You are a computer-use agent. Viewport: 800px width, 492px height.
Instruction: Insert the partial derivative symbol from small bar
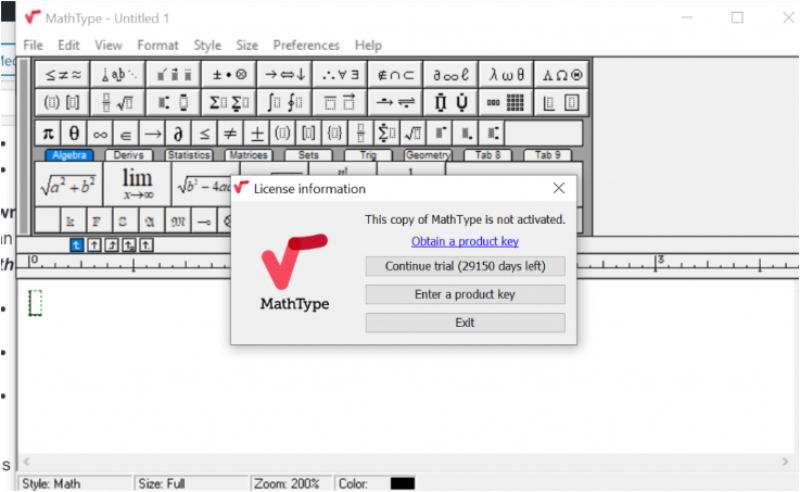178,134
